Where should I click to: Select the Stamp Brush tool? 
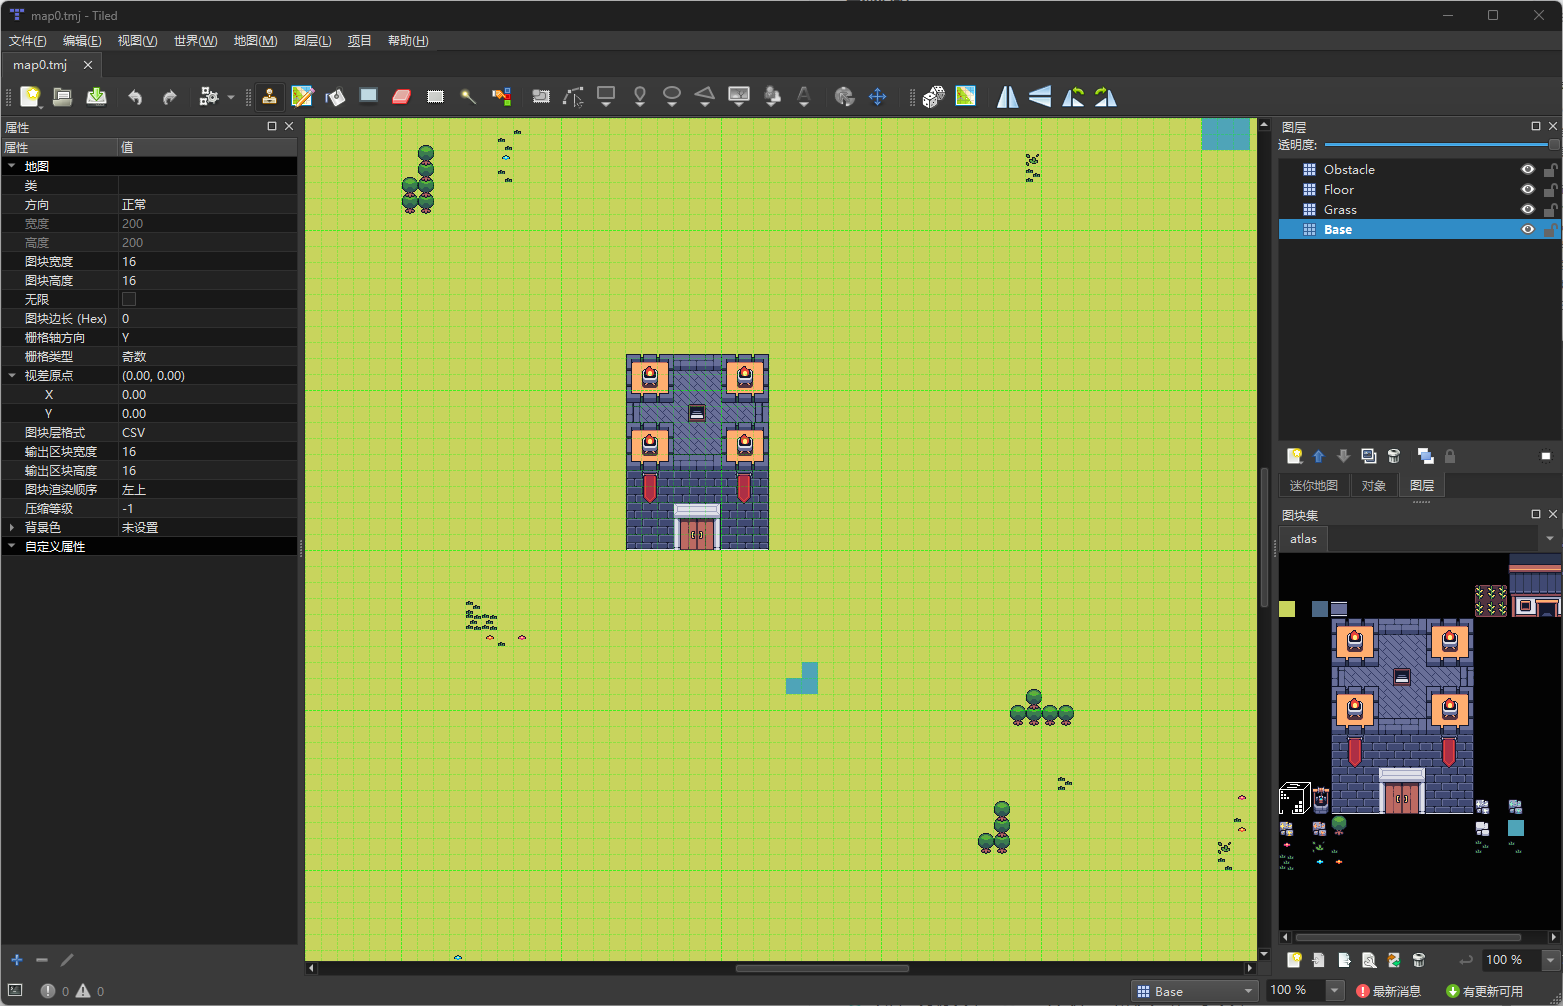pos(269,96)
